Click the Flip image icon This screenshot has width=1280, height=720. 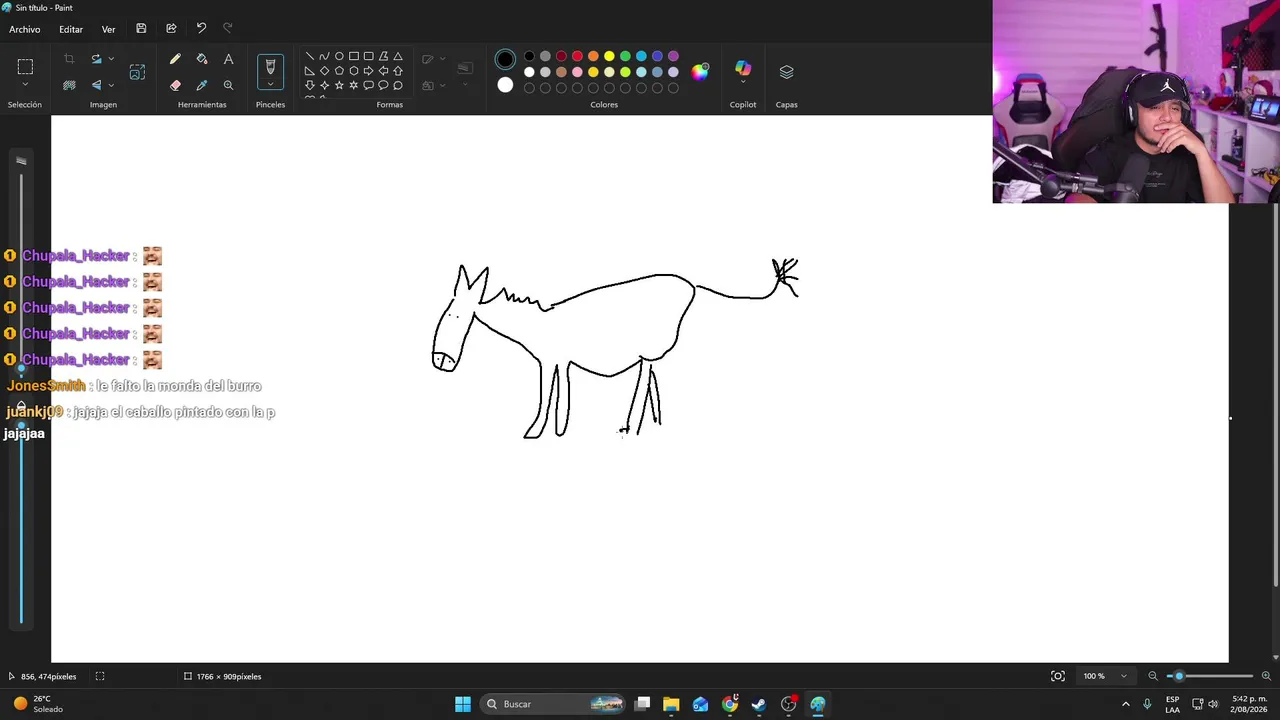pos(96,85)
